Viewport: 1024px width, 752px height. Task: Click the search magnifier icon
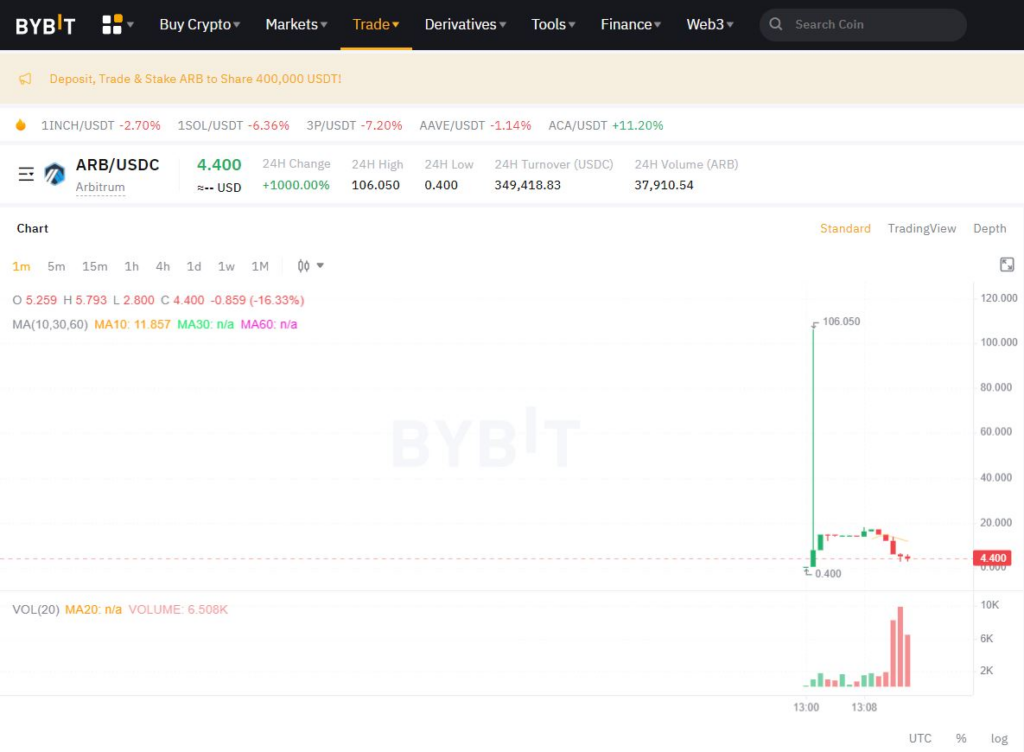776,25
